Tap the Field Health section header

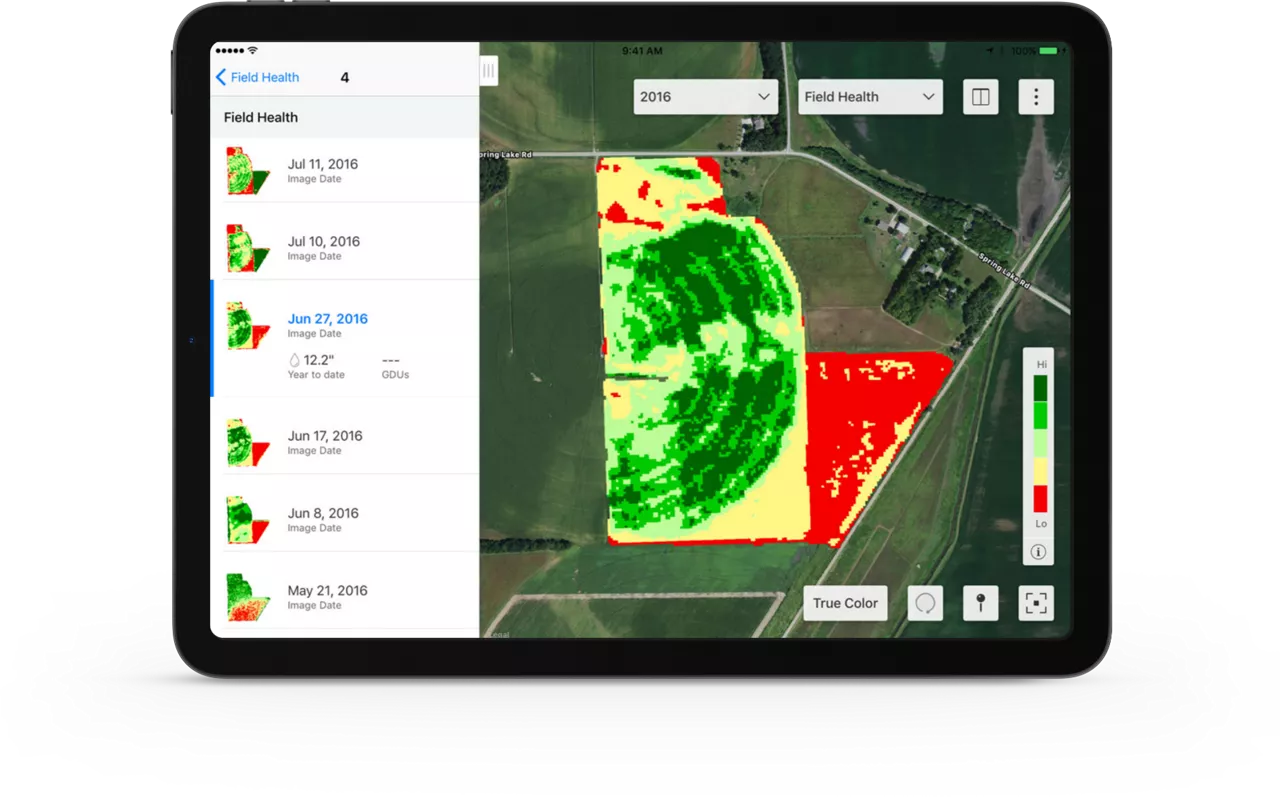[345, 117]
